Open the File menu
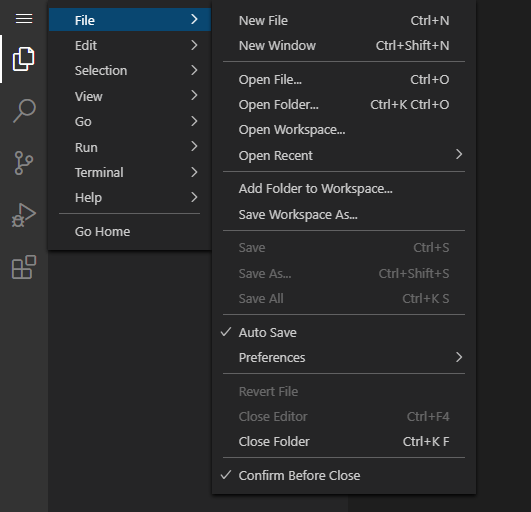 (x=130, y=20)
